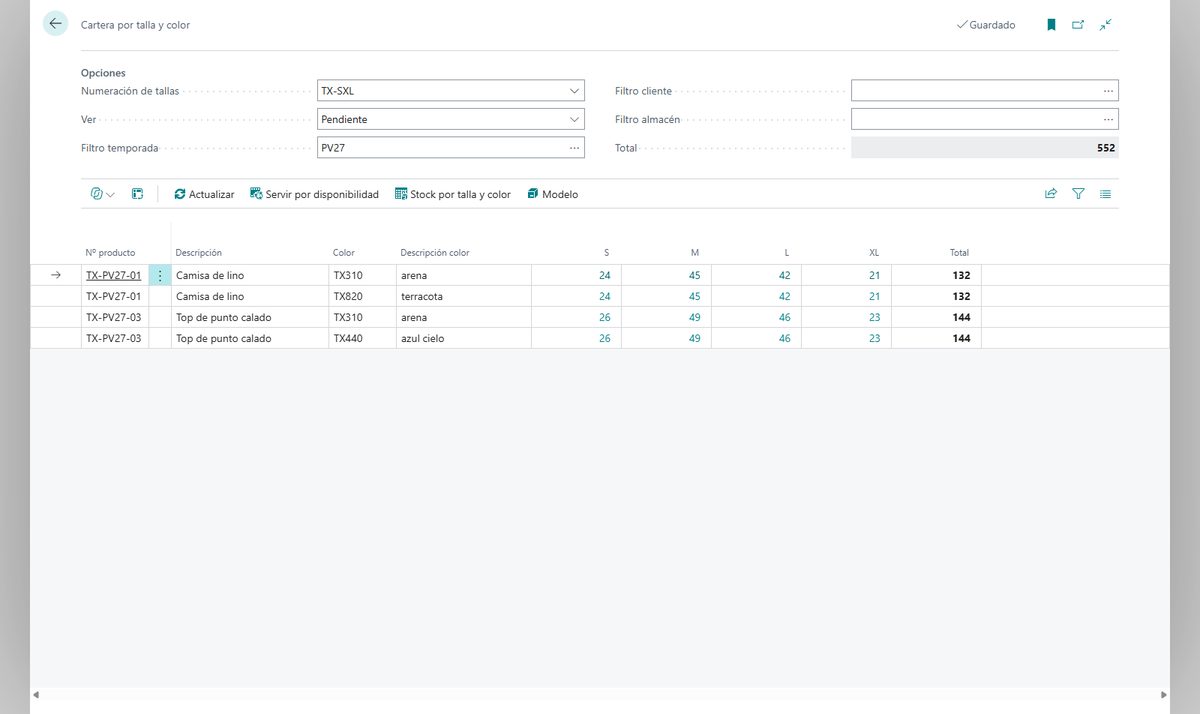Click the Descripción color column header
The image size is (1200, 714).
point(434,253)
